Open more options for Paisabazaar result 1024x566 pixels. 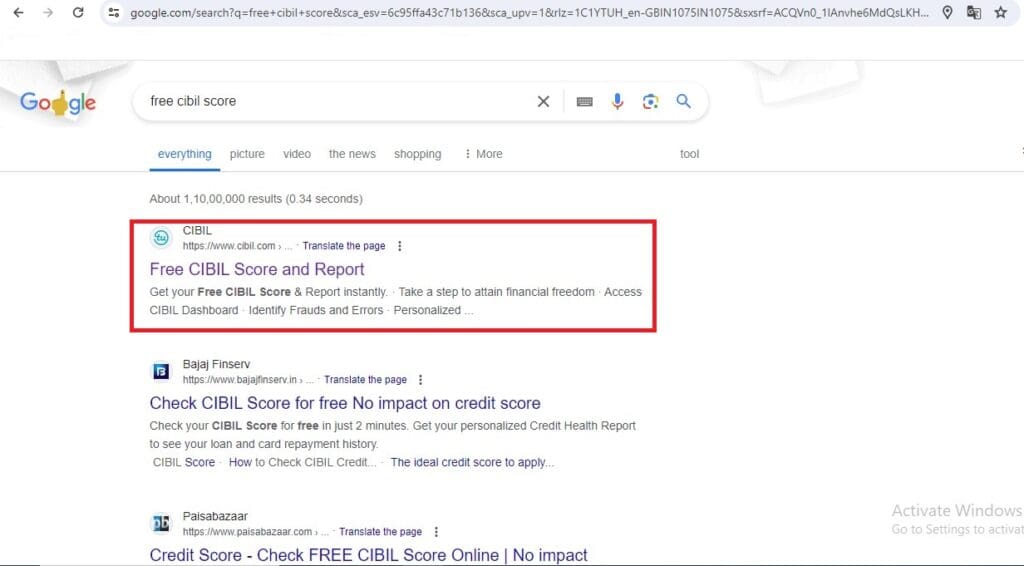coord(436,532)
